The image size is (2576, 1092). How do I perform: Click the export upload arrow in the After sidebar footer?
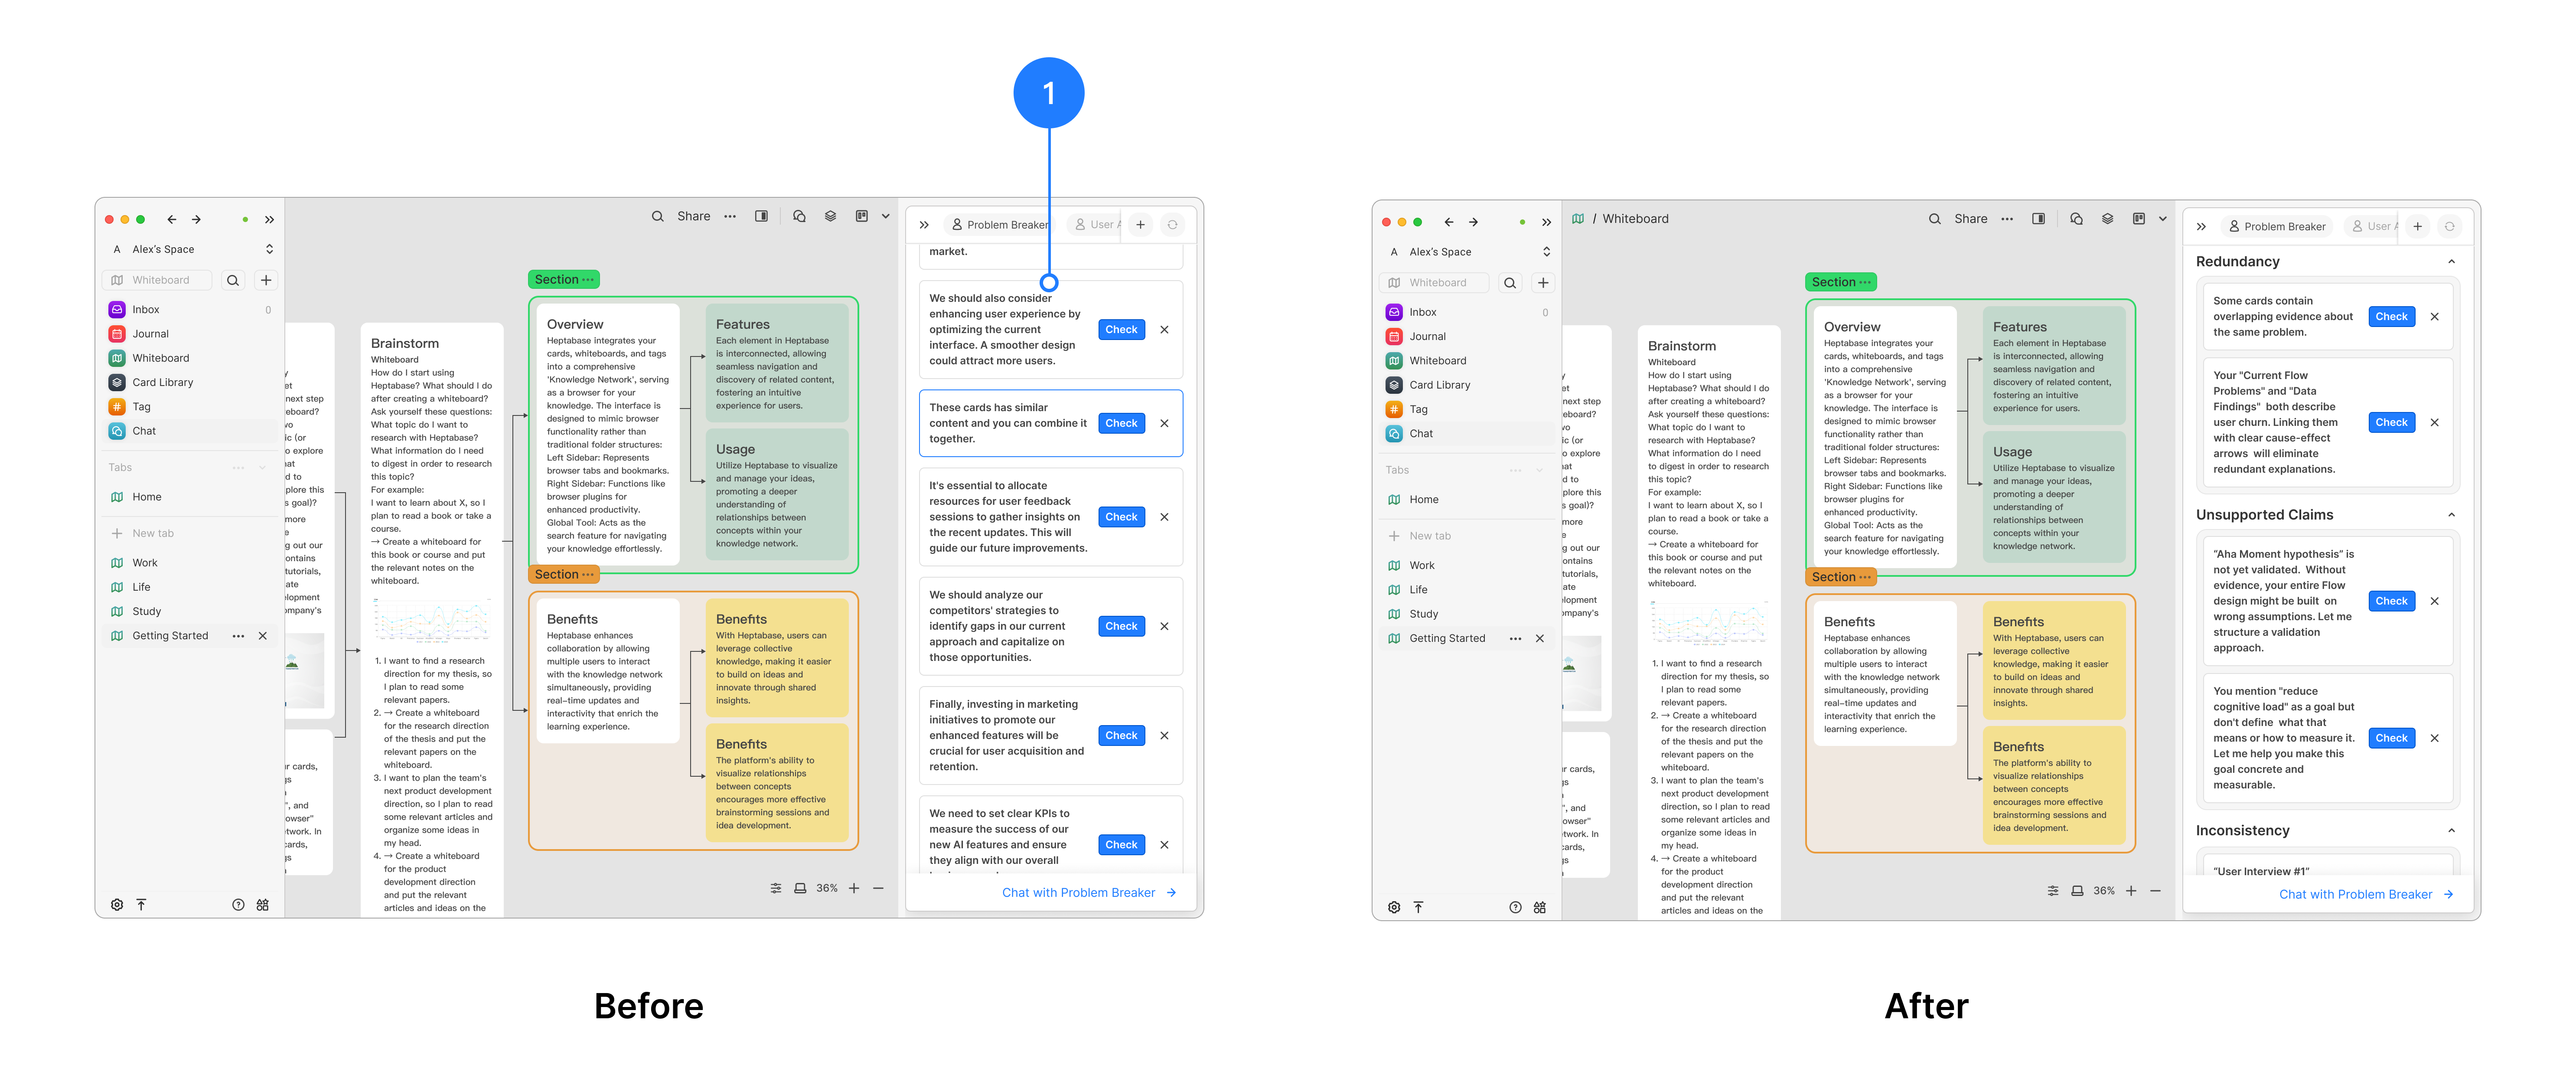point(1418,907)
